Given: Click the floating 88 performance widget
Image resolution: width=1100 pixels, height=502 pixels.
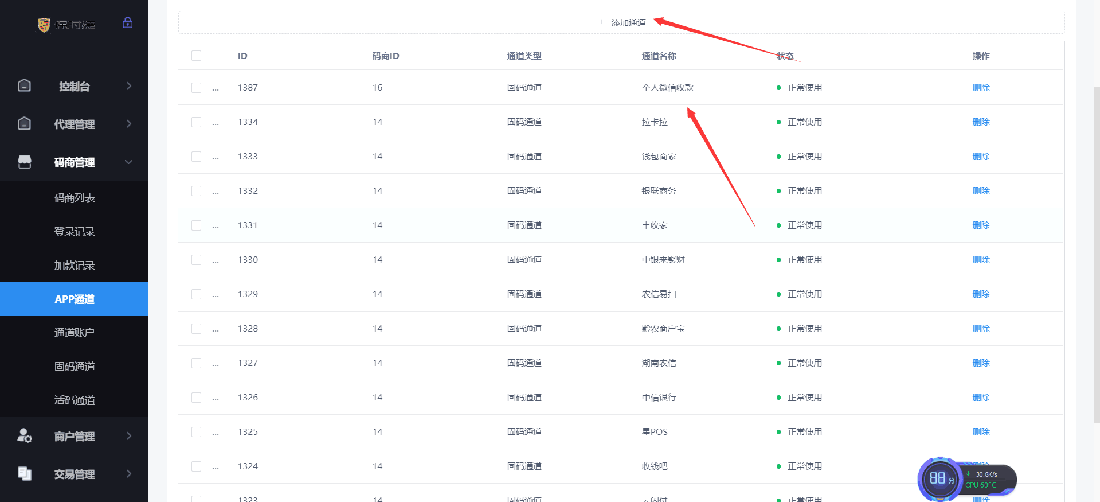Looking at the screenshot, I should (967, 479).
